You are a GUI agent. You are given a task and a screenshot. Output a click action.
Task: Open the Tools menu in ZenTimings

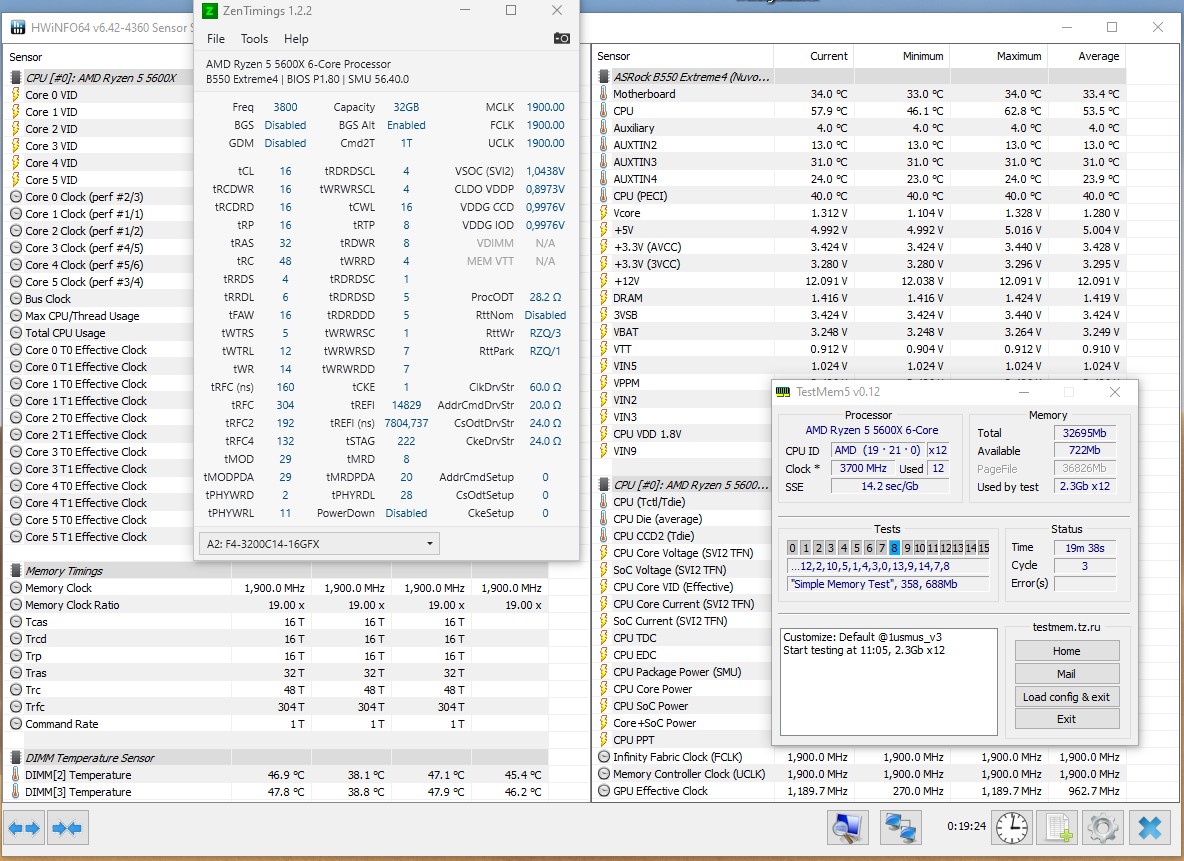click(x=254, y=39)
